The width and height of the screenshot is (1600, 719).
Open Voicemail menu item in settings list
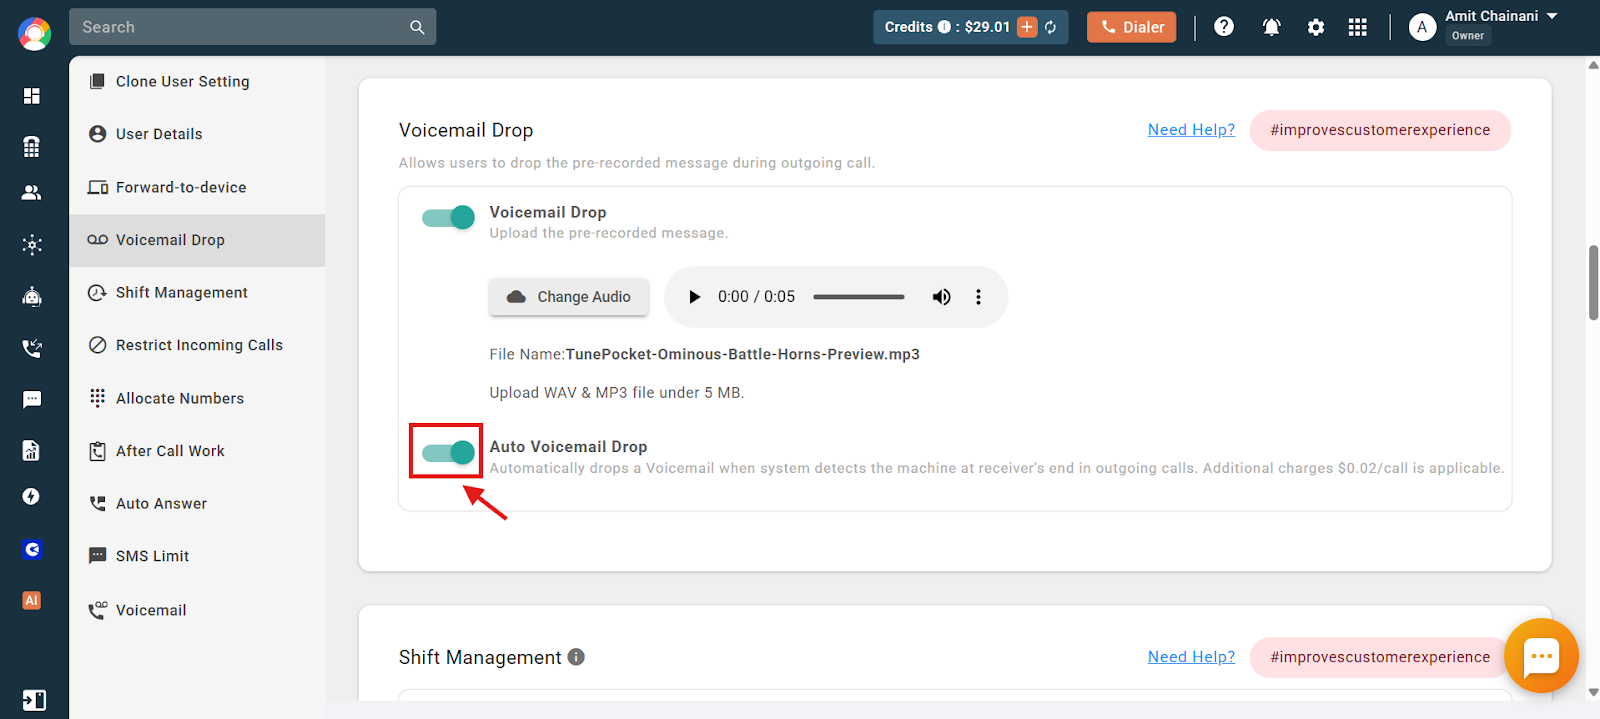click(x=197, y=610)
